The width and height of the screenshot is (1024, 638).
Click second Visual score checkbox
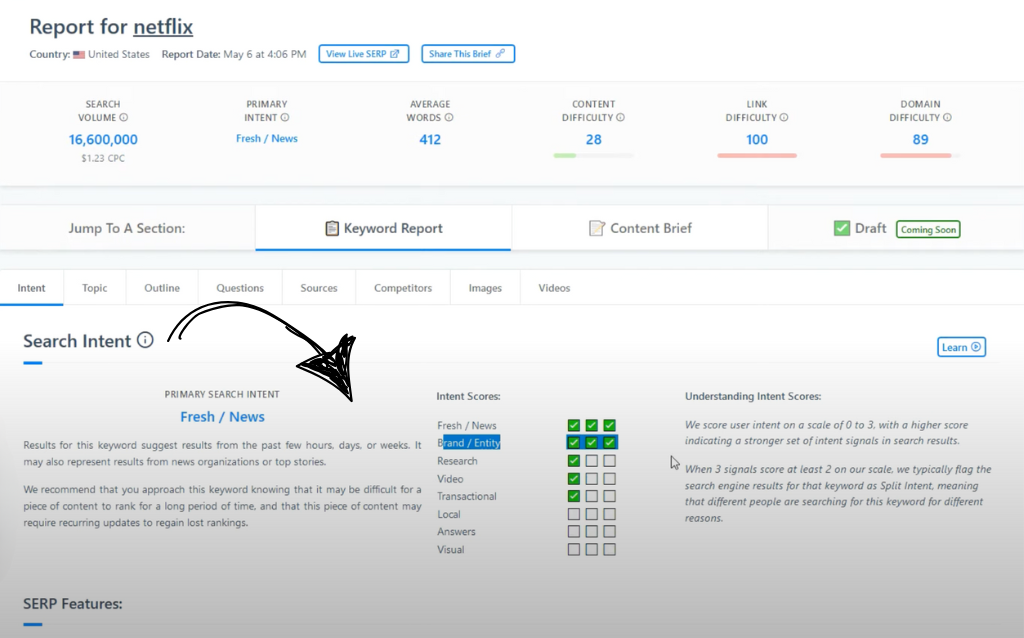click(x=592, y=549)
